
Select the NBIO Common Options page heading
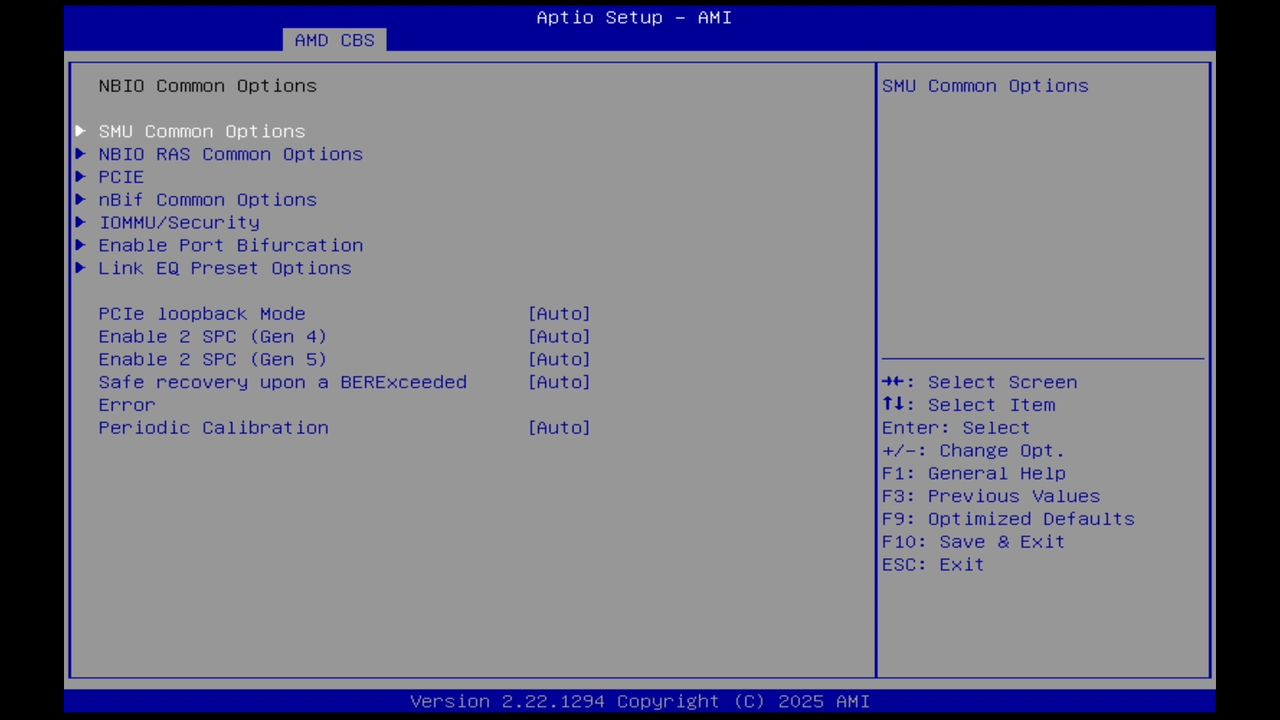(x=207, y=86)
